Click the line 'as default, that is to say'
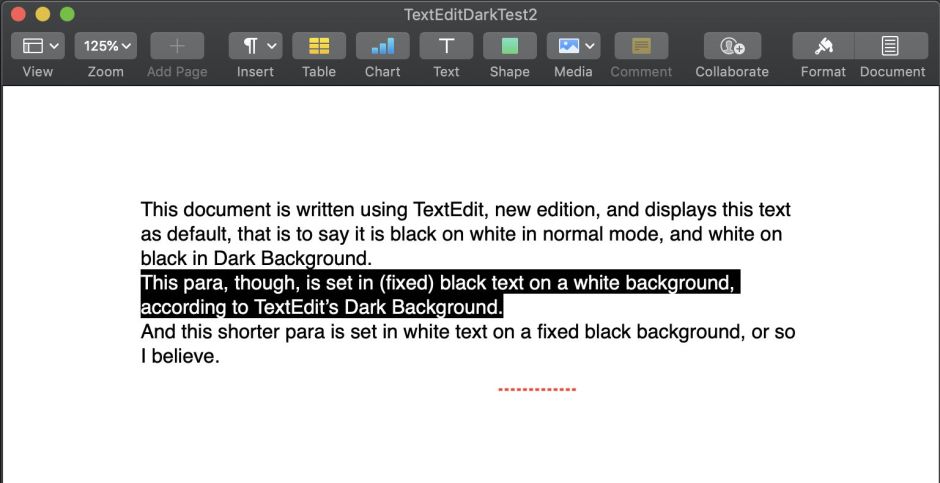 (462, 234)
